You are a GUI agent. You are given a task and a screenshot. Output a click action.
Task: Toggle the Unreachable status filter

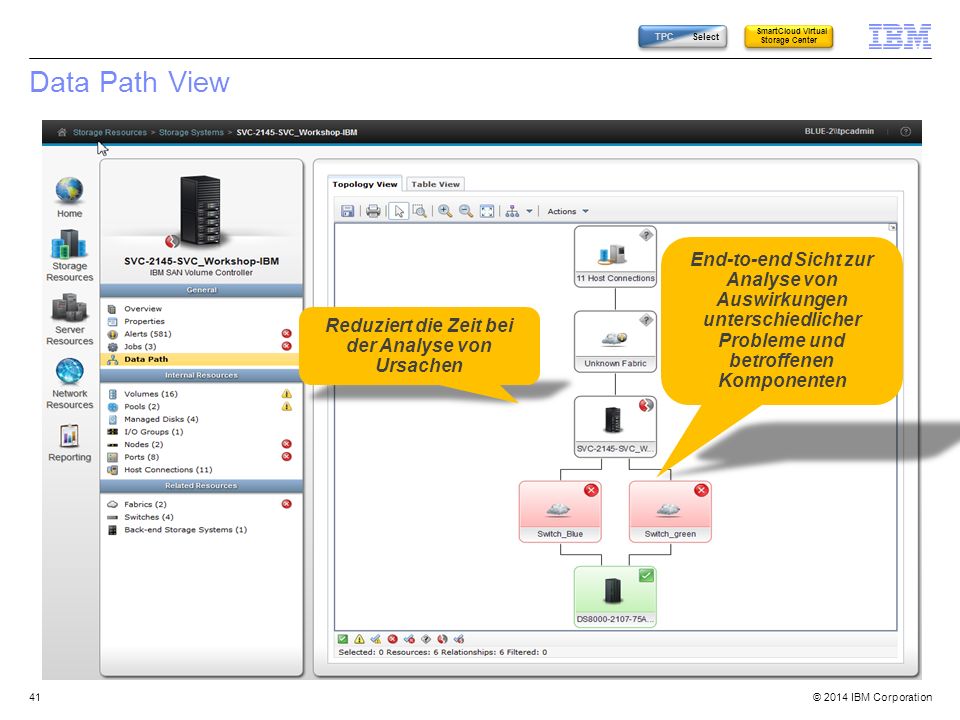click(x=442, y=639)
